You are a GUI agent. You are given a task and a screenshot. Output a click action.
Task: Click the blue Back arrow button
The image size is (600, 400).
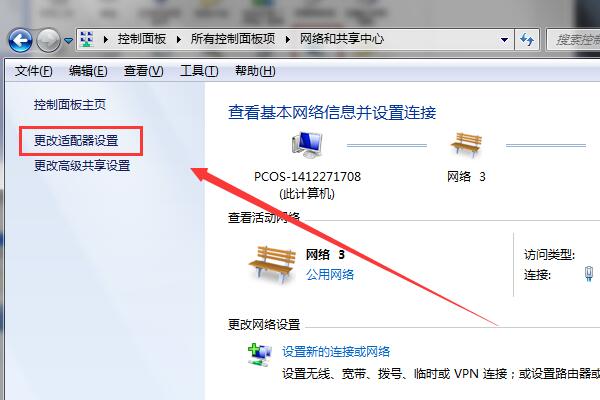20,40
